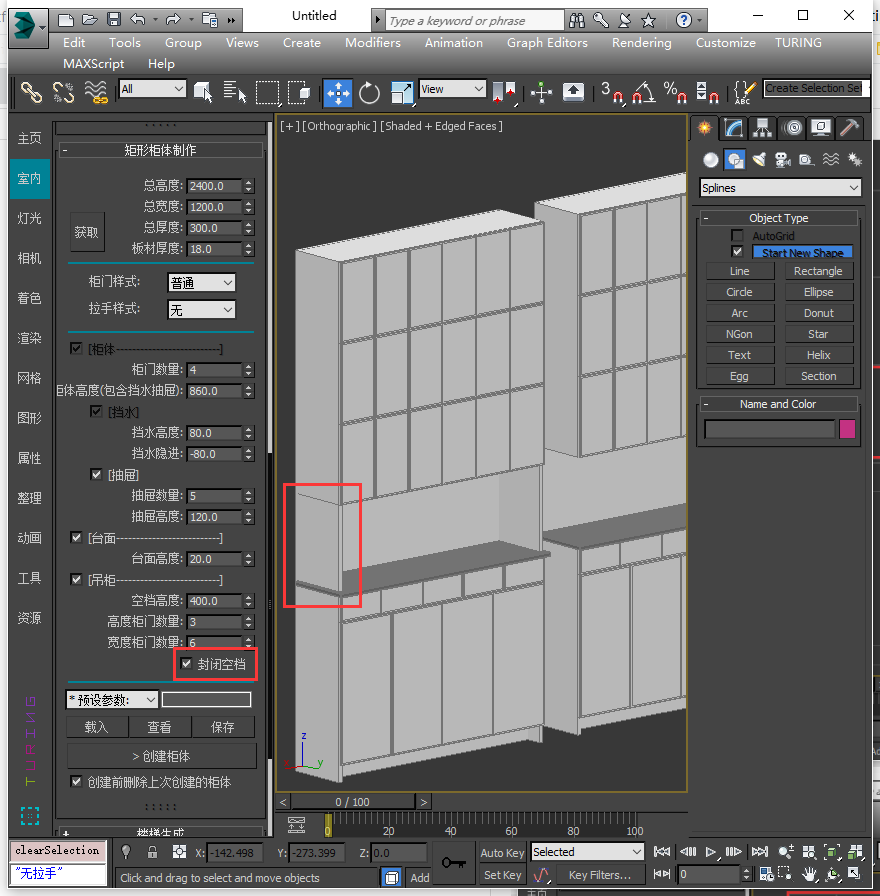Viewport: 880px width, 896px height.
Task: Click the Spinner Snap Toggle icon
Action: click(x=707, y=92)
